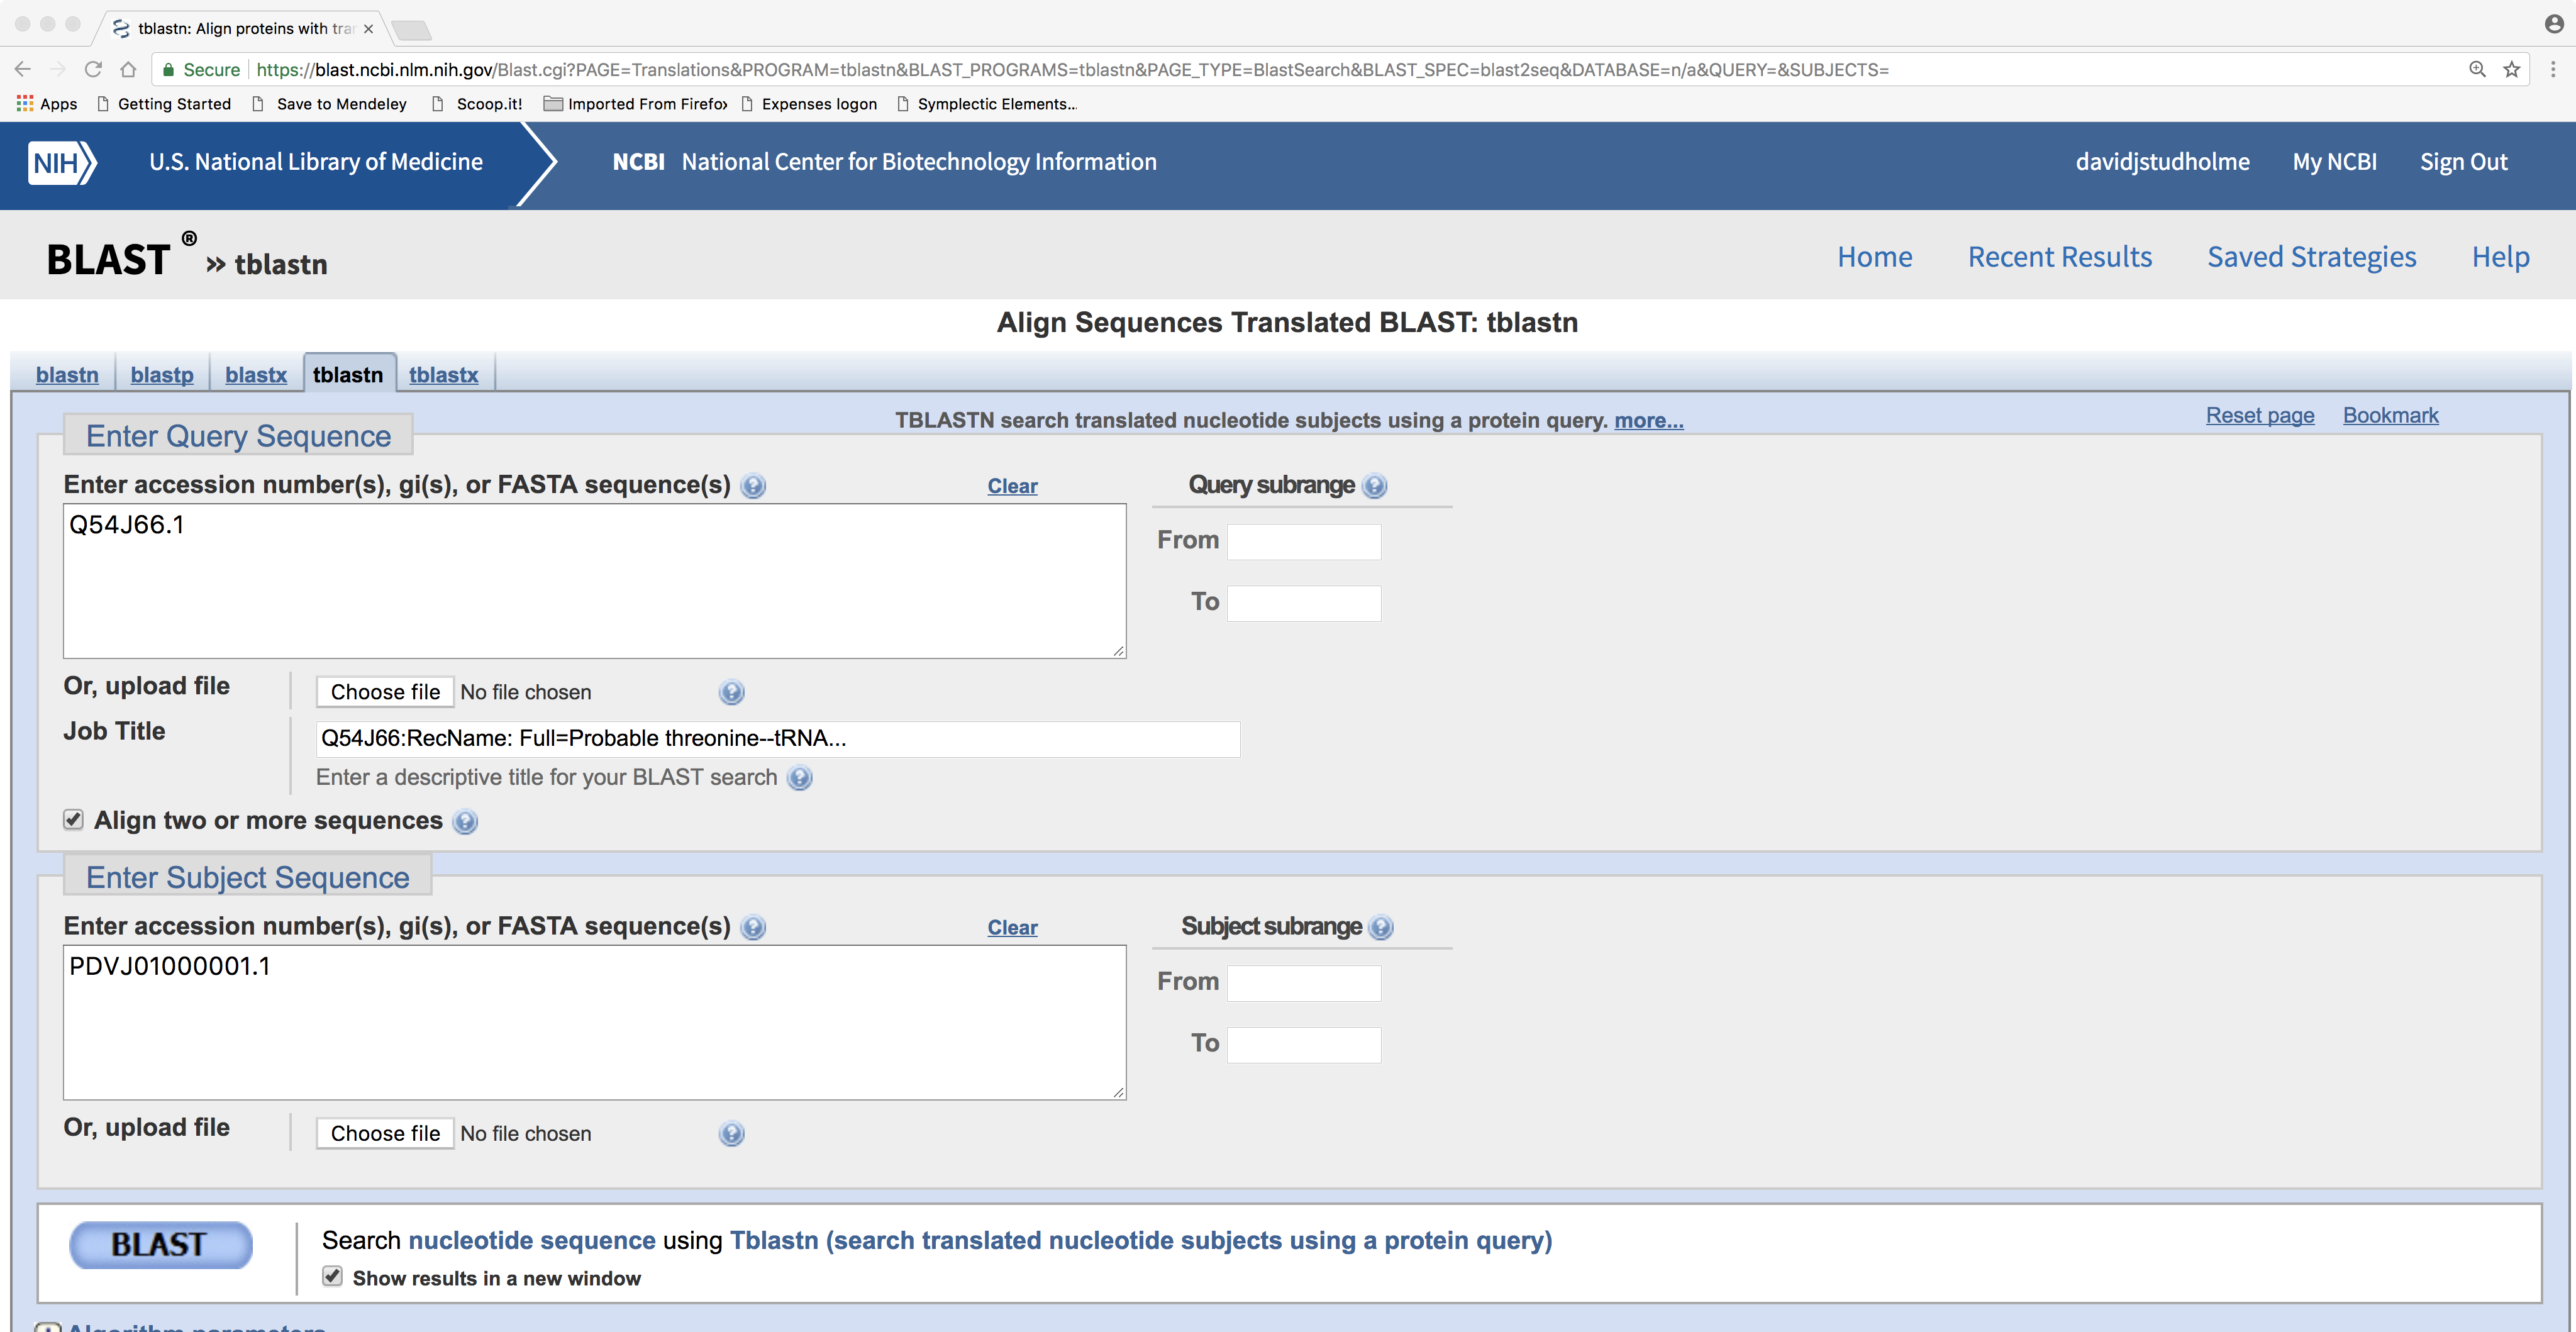Screen dimensions: 2576x1332
Task: Switch to the blastp tab
Action: (x=162, y=375)
